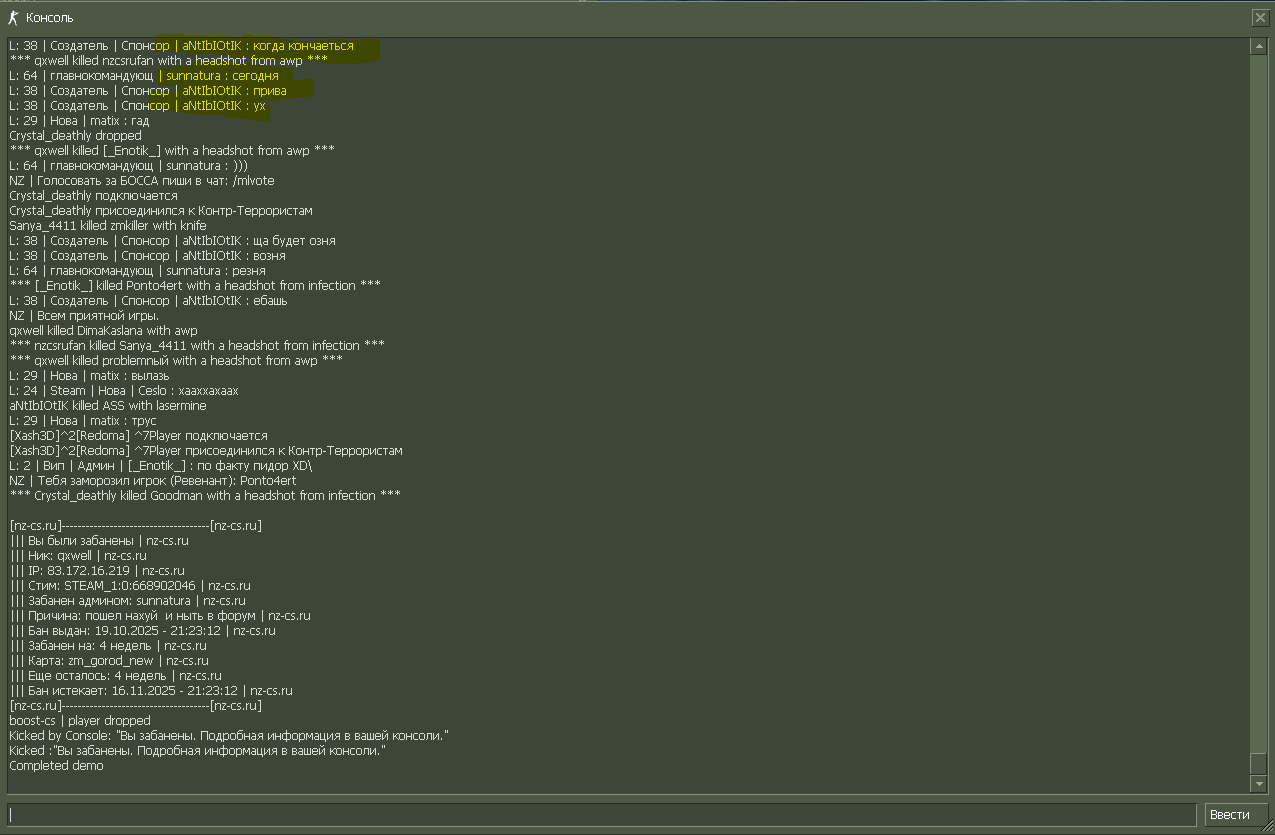This screenshot has height=835, width=1275.
Task: Close the Консоль window
Action: 1259,18
